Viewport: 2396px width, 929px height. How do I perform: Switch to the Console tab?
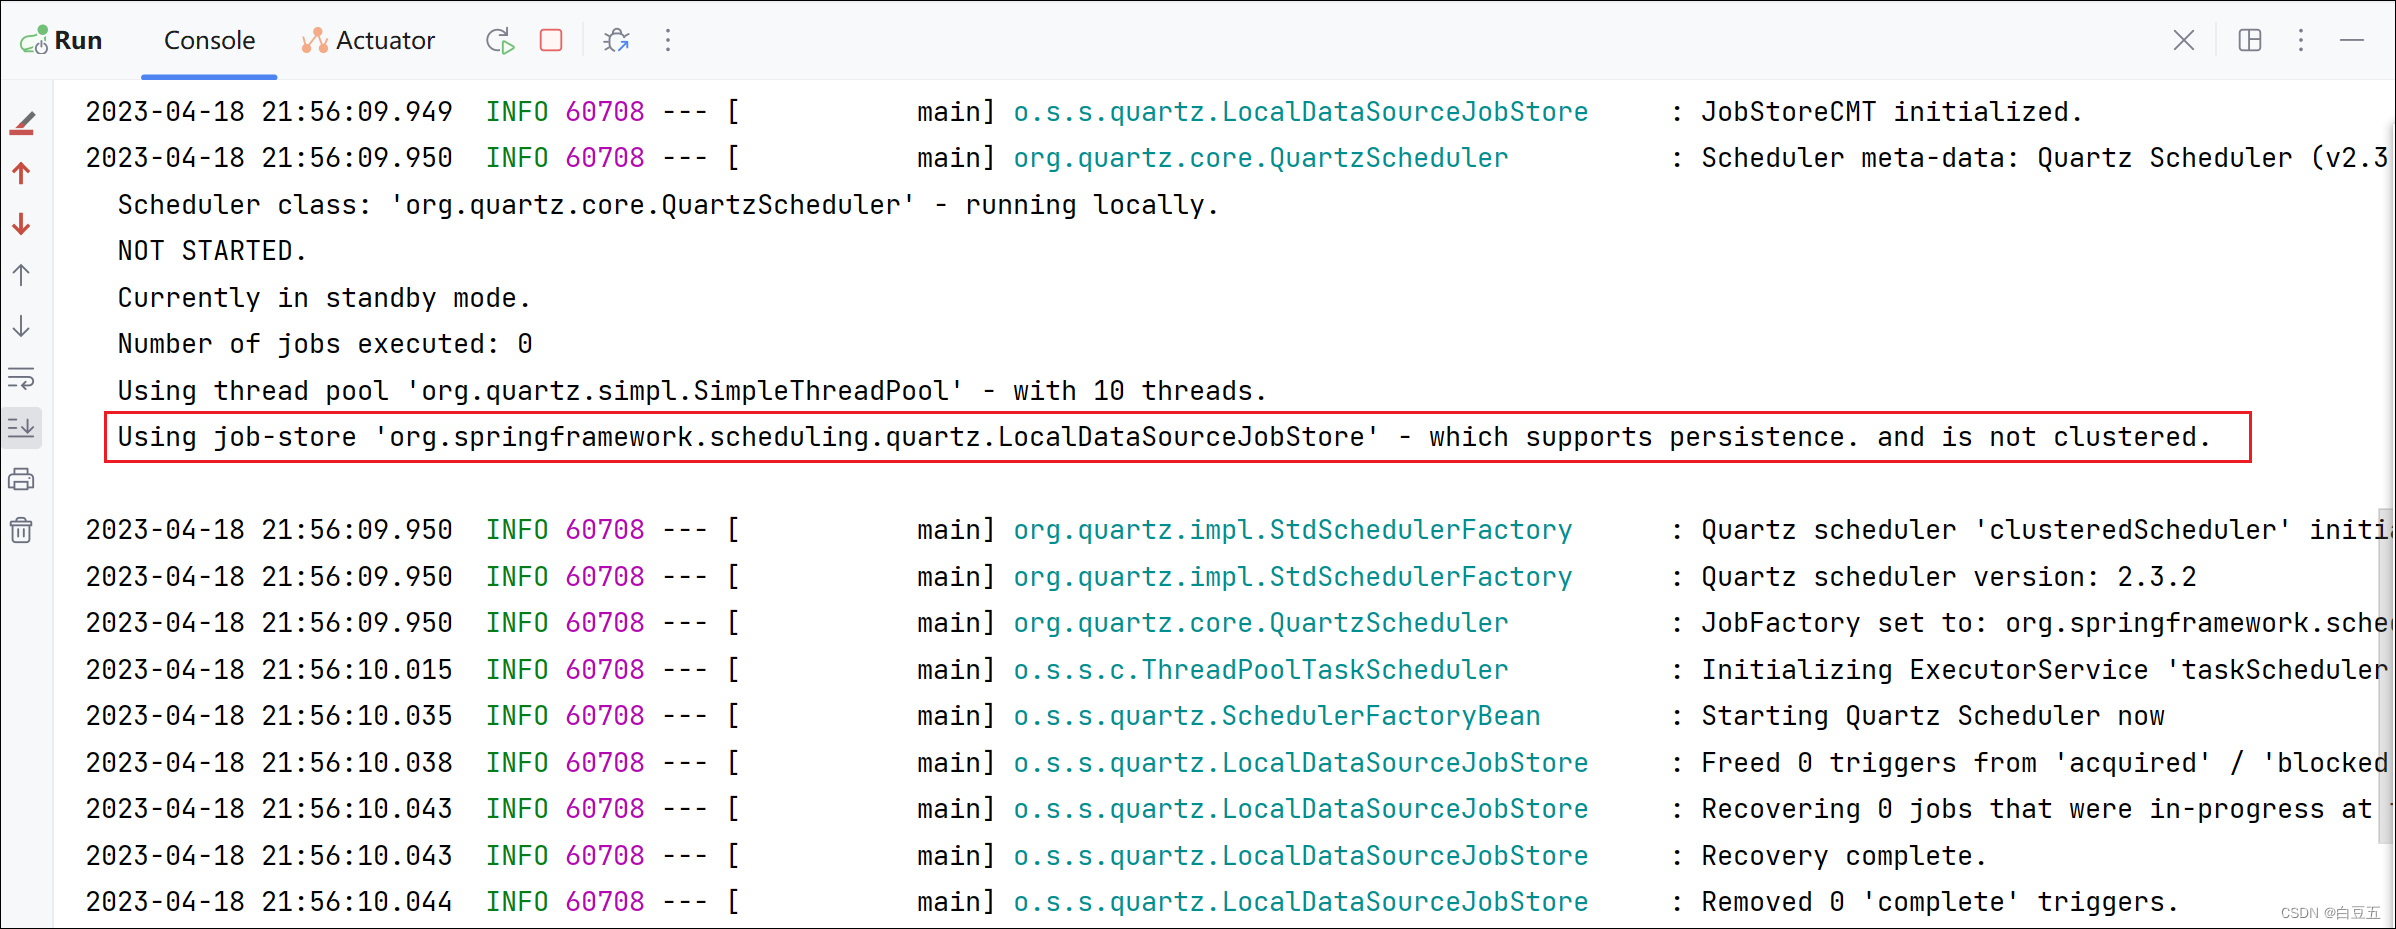pyautogui.click(x=209, y=41)
